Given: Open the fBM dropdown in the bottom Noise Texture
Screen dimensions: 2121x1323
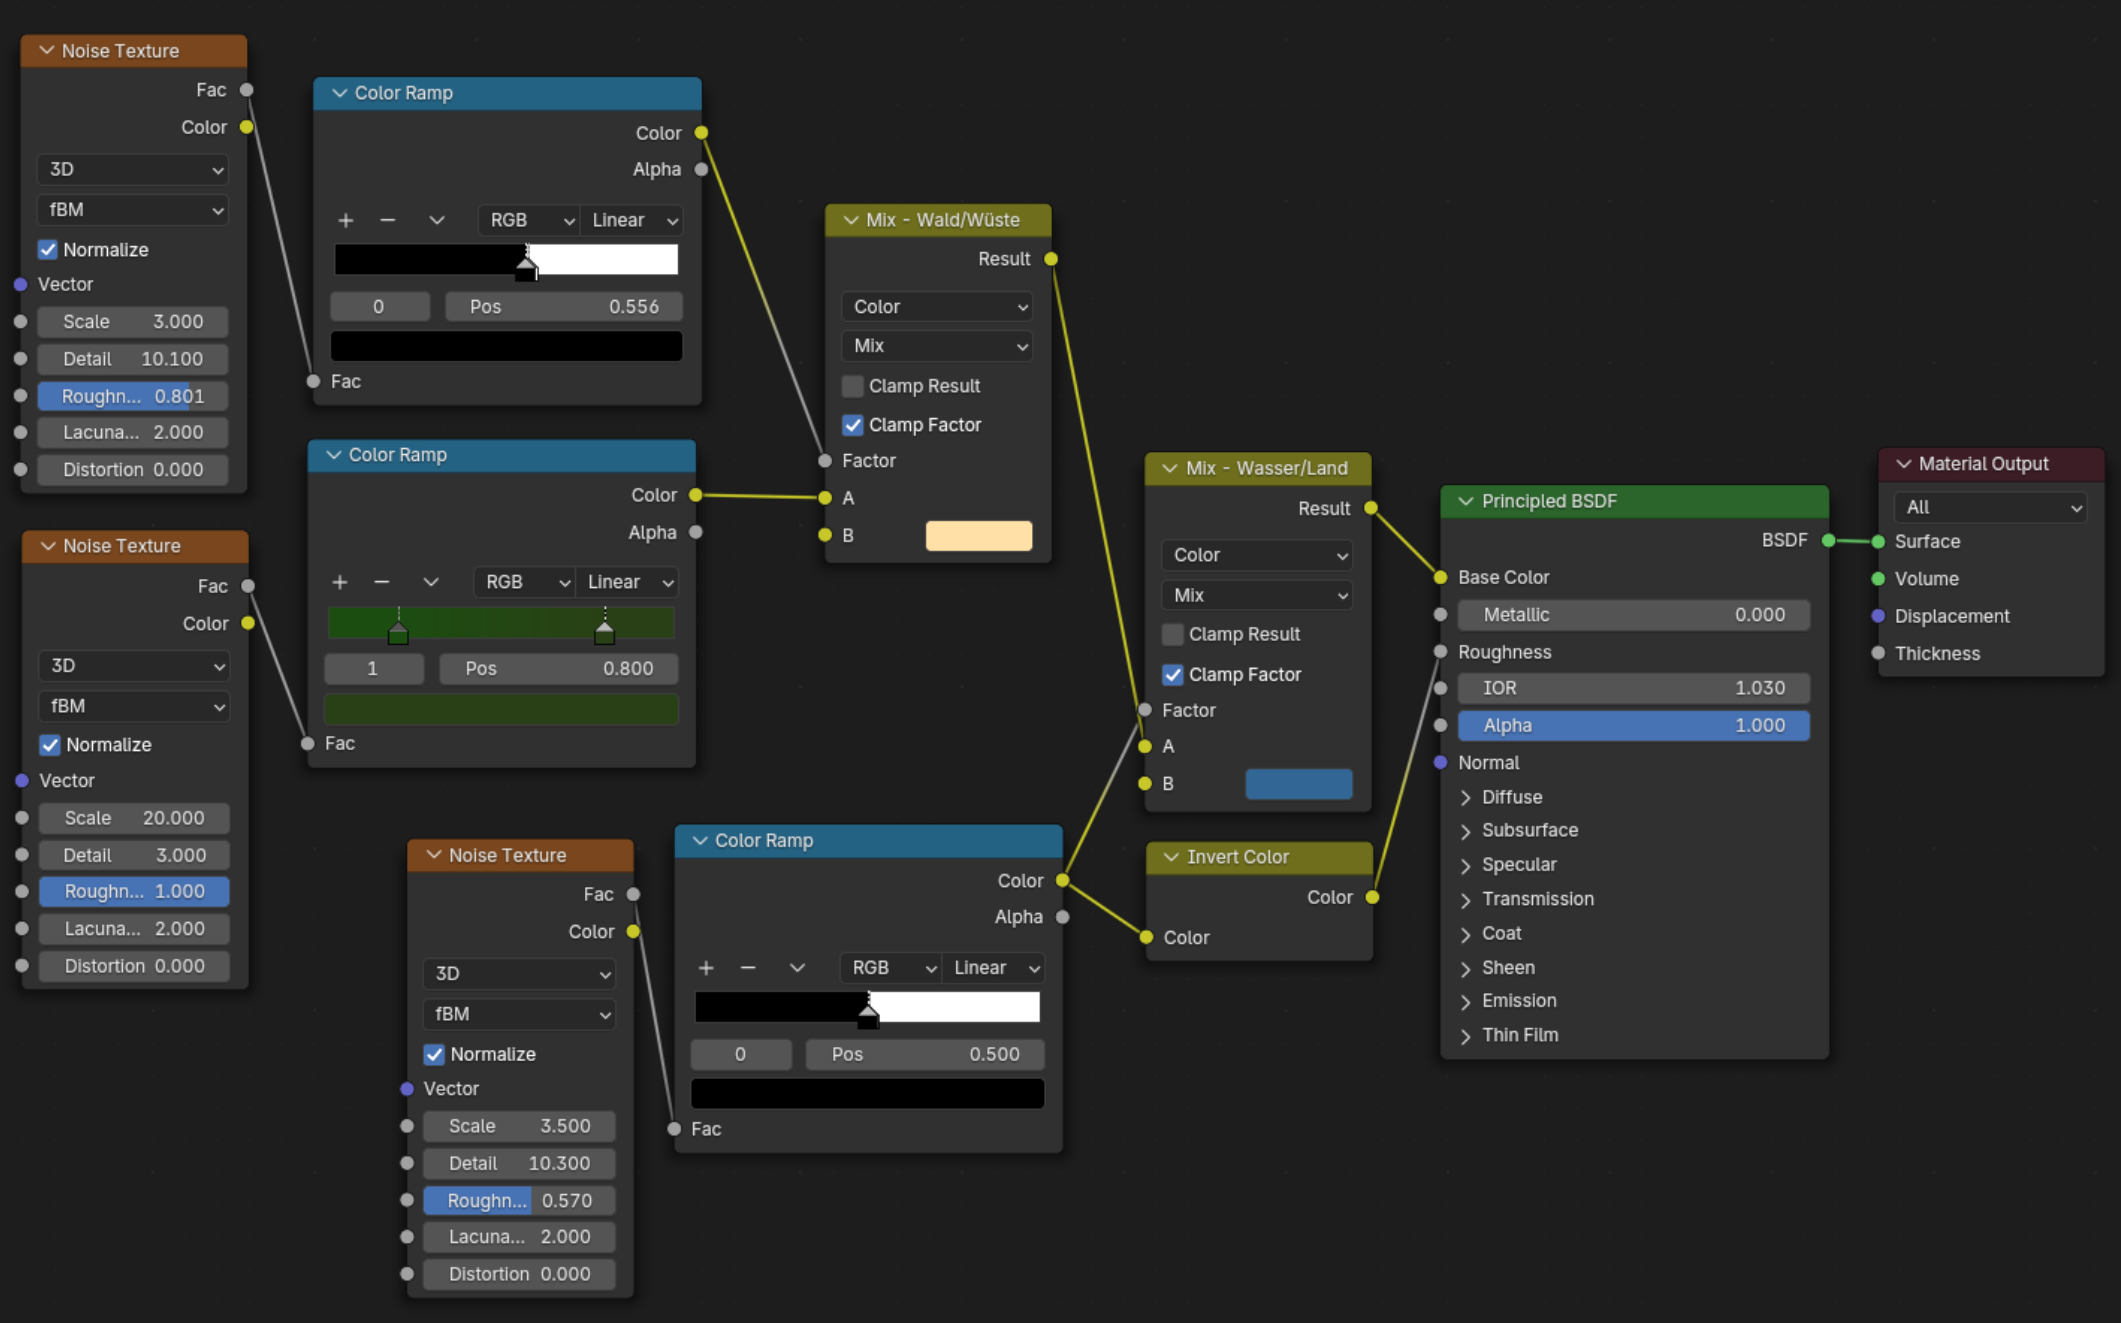Looking at the screenshot, I should coord(518,1014).
